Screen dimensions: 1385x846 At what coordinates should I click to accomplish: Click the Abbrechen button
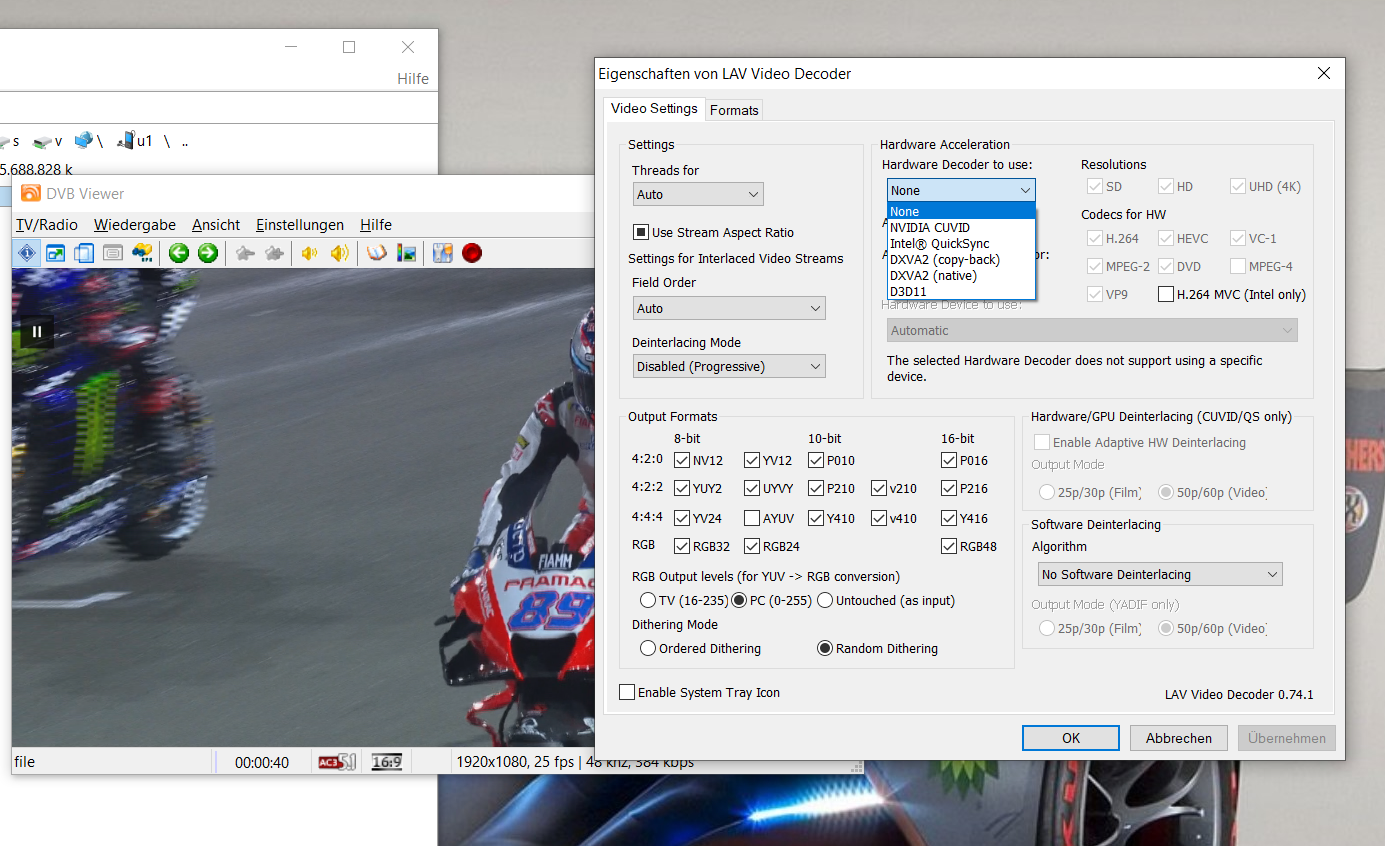click(x=1178, y=738)
